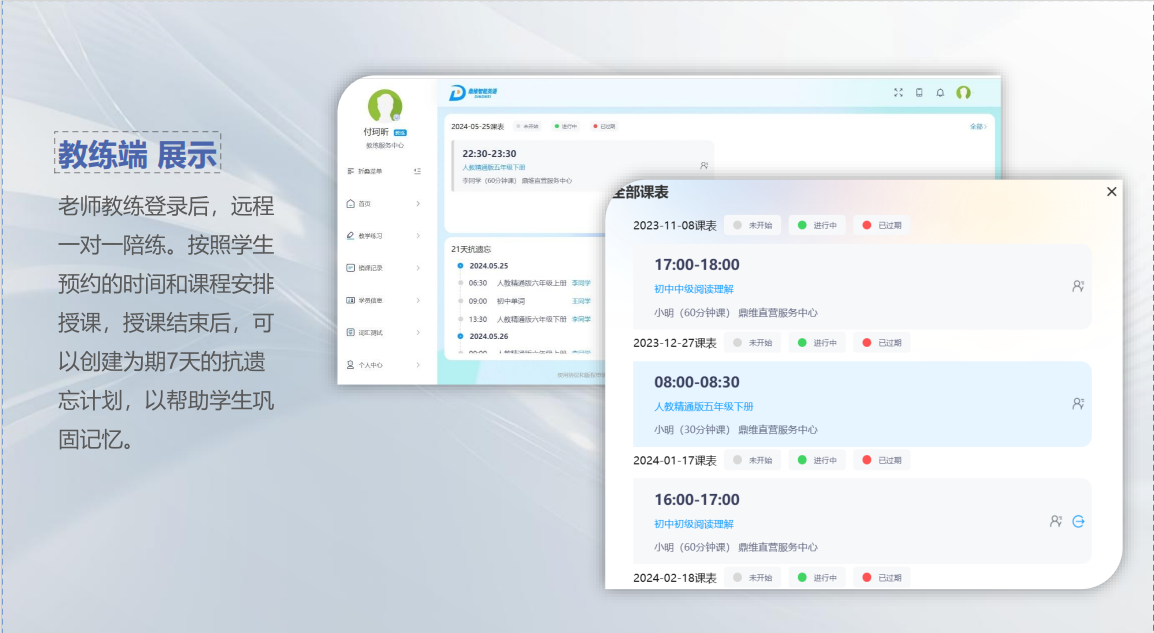Filter 2024-05-25课表 by 进行中
This screenshot has width=1154, height=633.
pos(566,127)
